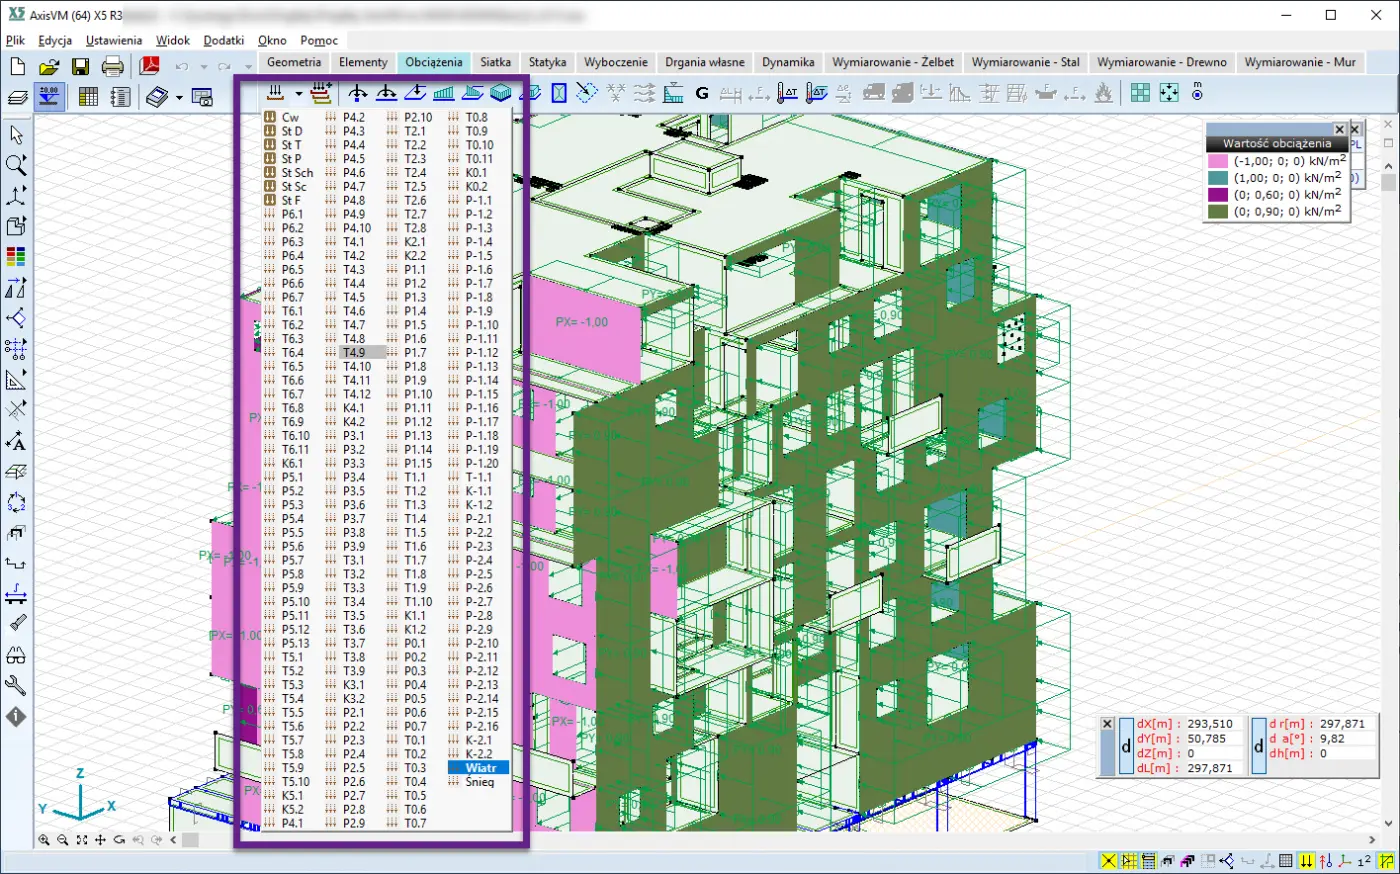Open the load case dropdown arrow
Screen dimensions: 1400x874
[298, 94]
